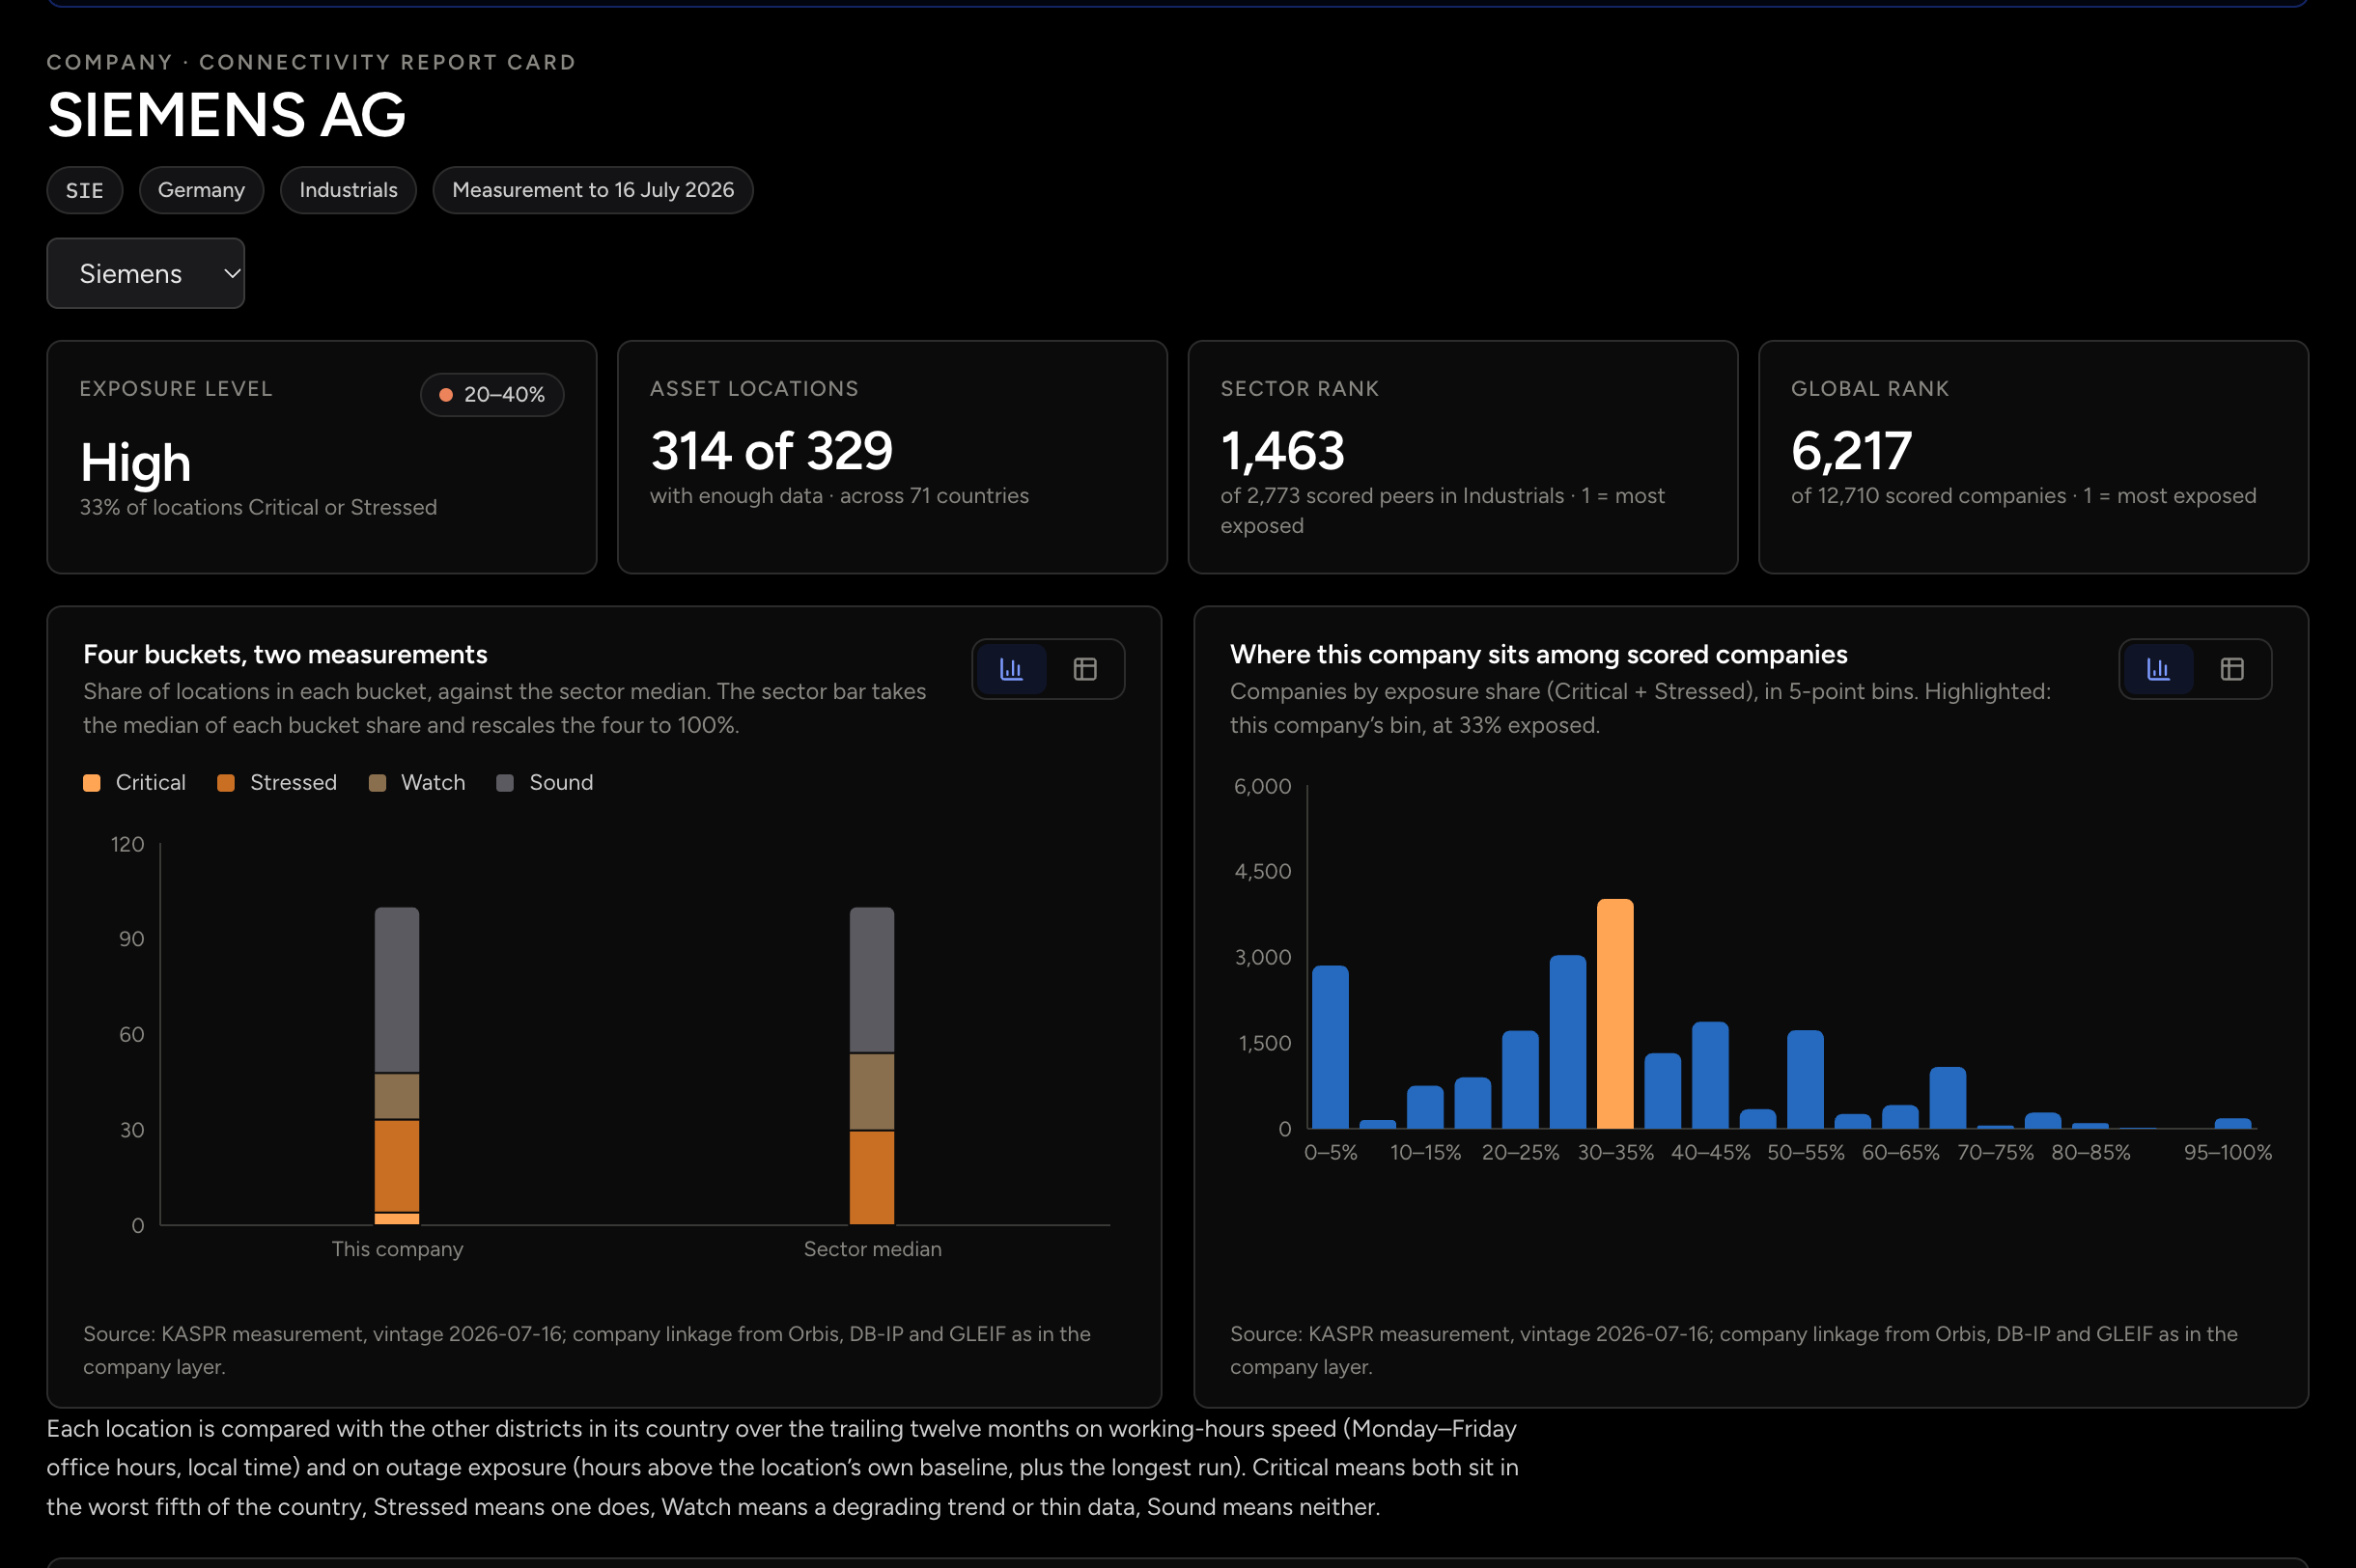Image resolution: width=2356 pixels, height=1568 pixels.
Task: Show table view for scored companies panel
Action: (x=2232, y=669)
